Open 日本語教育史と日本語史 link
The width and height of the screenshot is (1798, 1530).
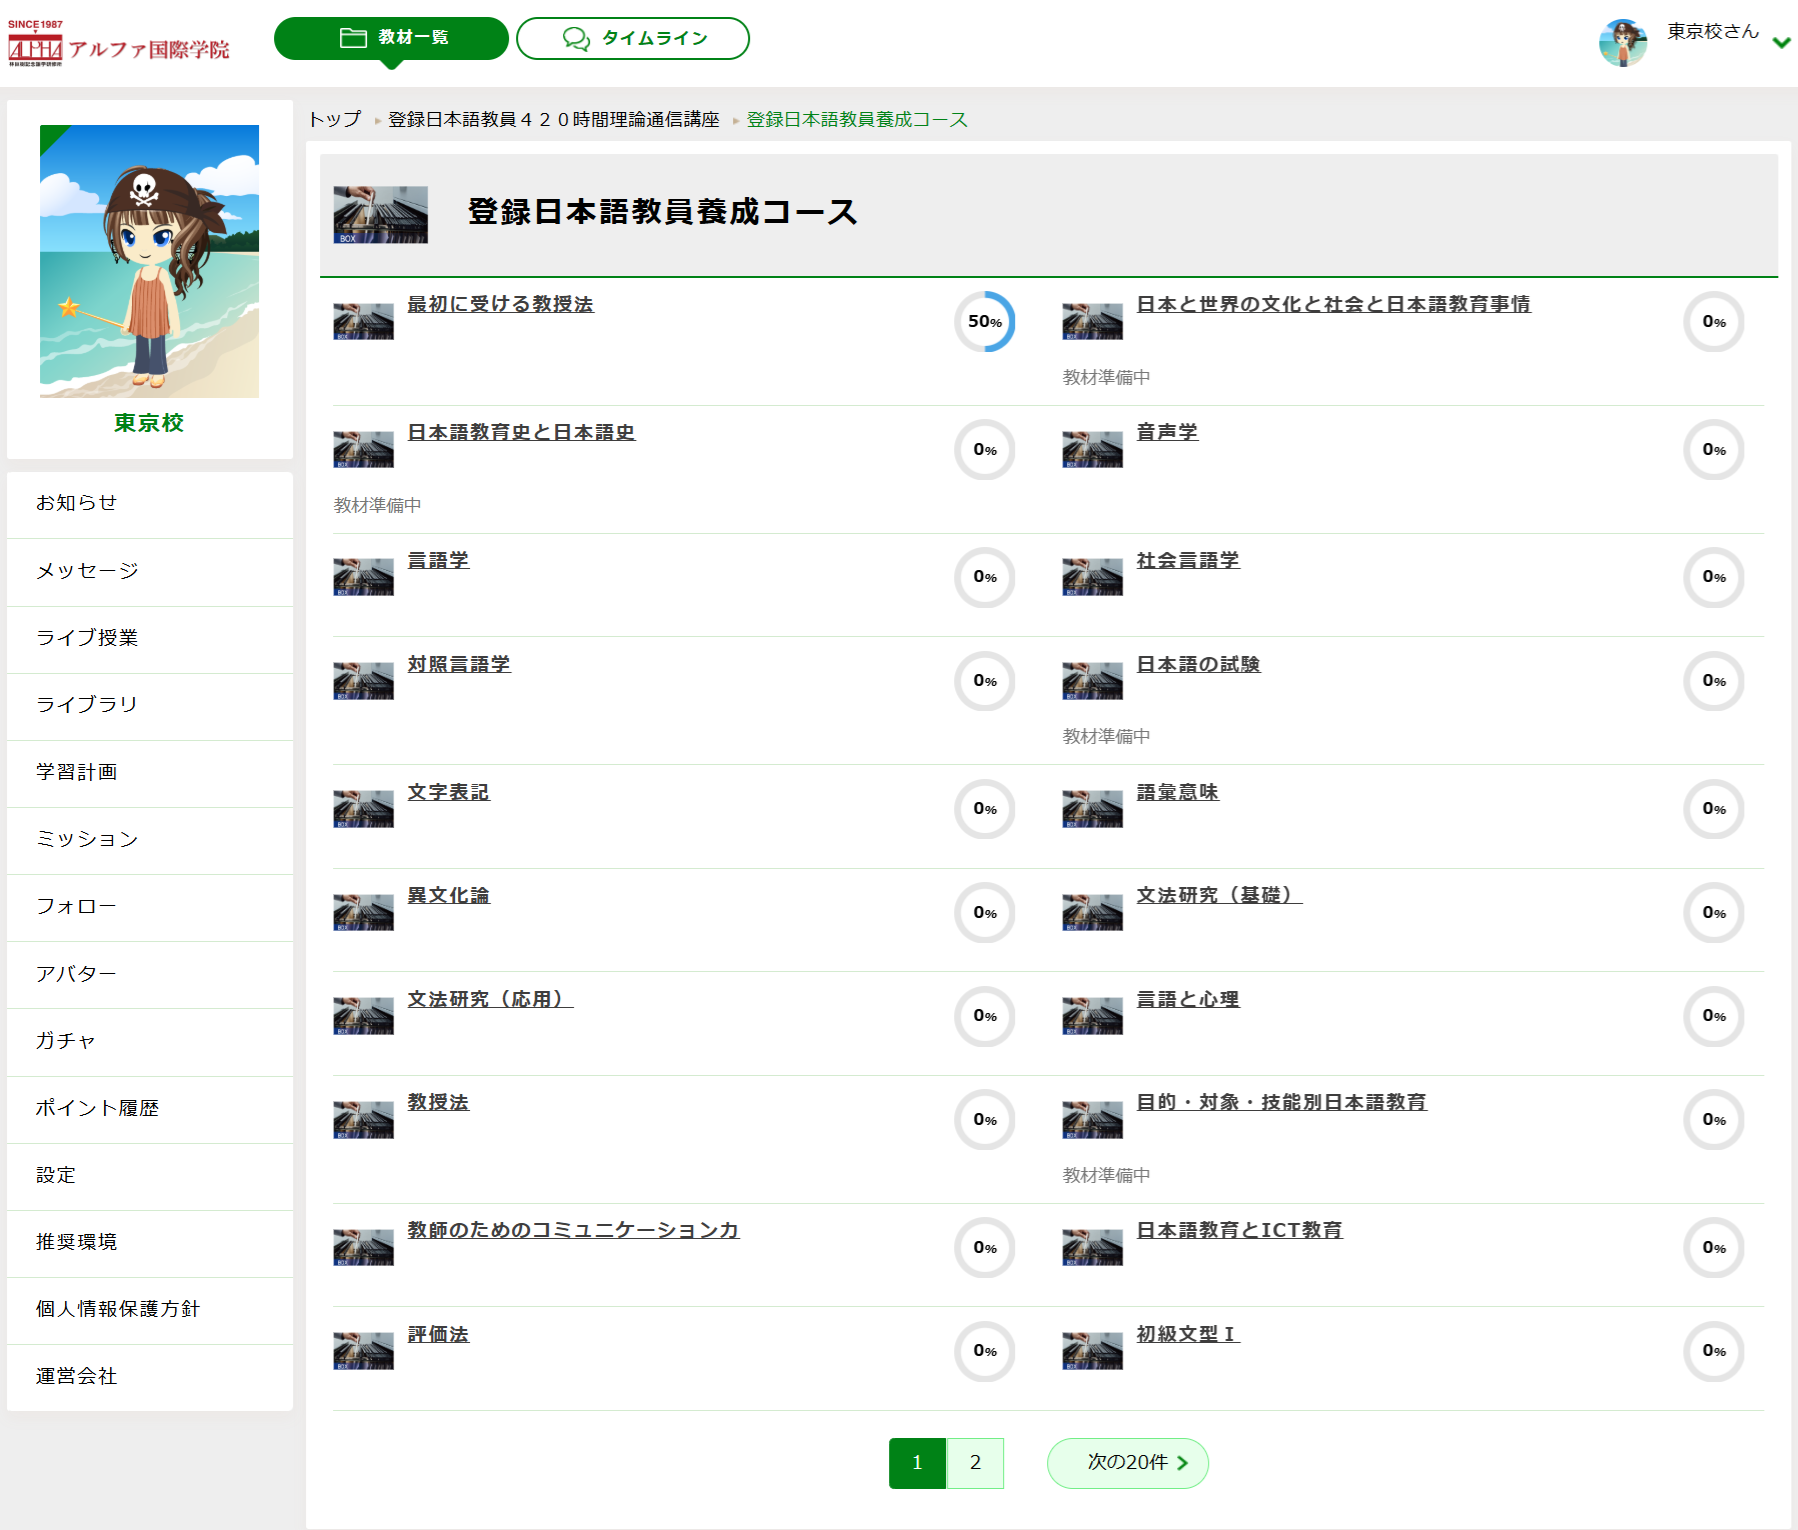pyautogui.click(x=521, y=432)
